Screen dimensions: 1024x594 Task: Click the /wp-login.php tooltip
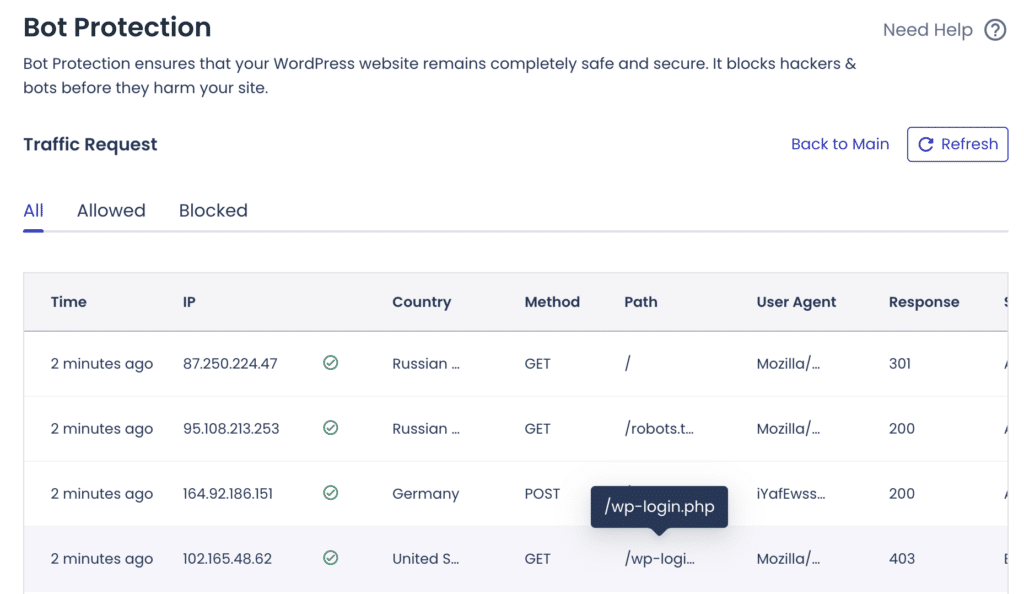659,507
